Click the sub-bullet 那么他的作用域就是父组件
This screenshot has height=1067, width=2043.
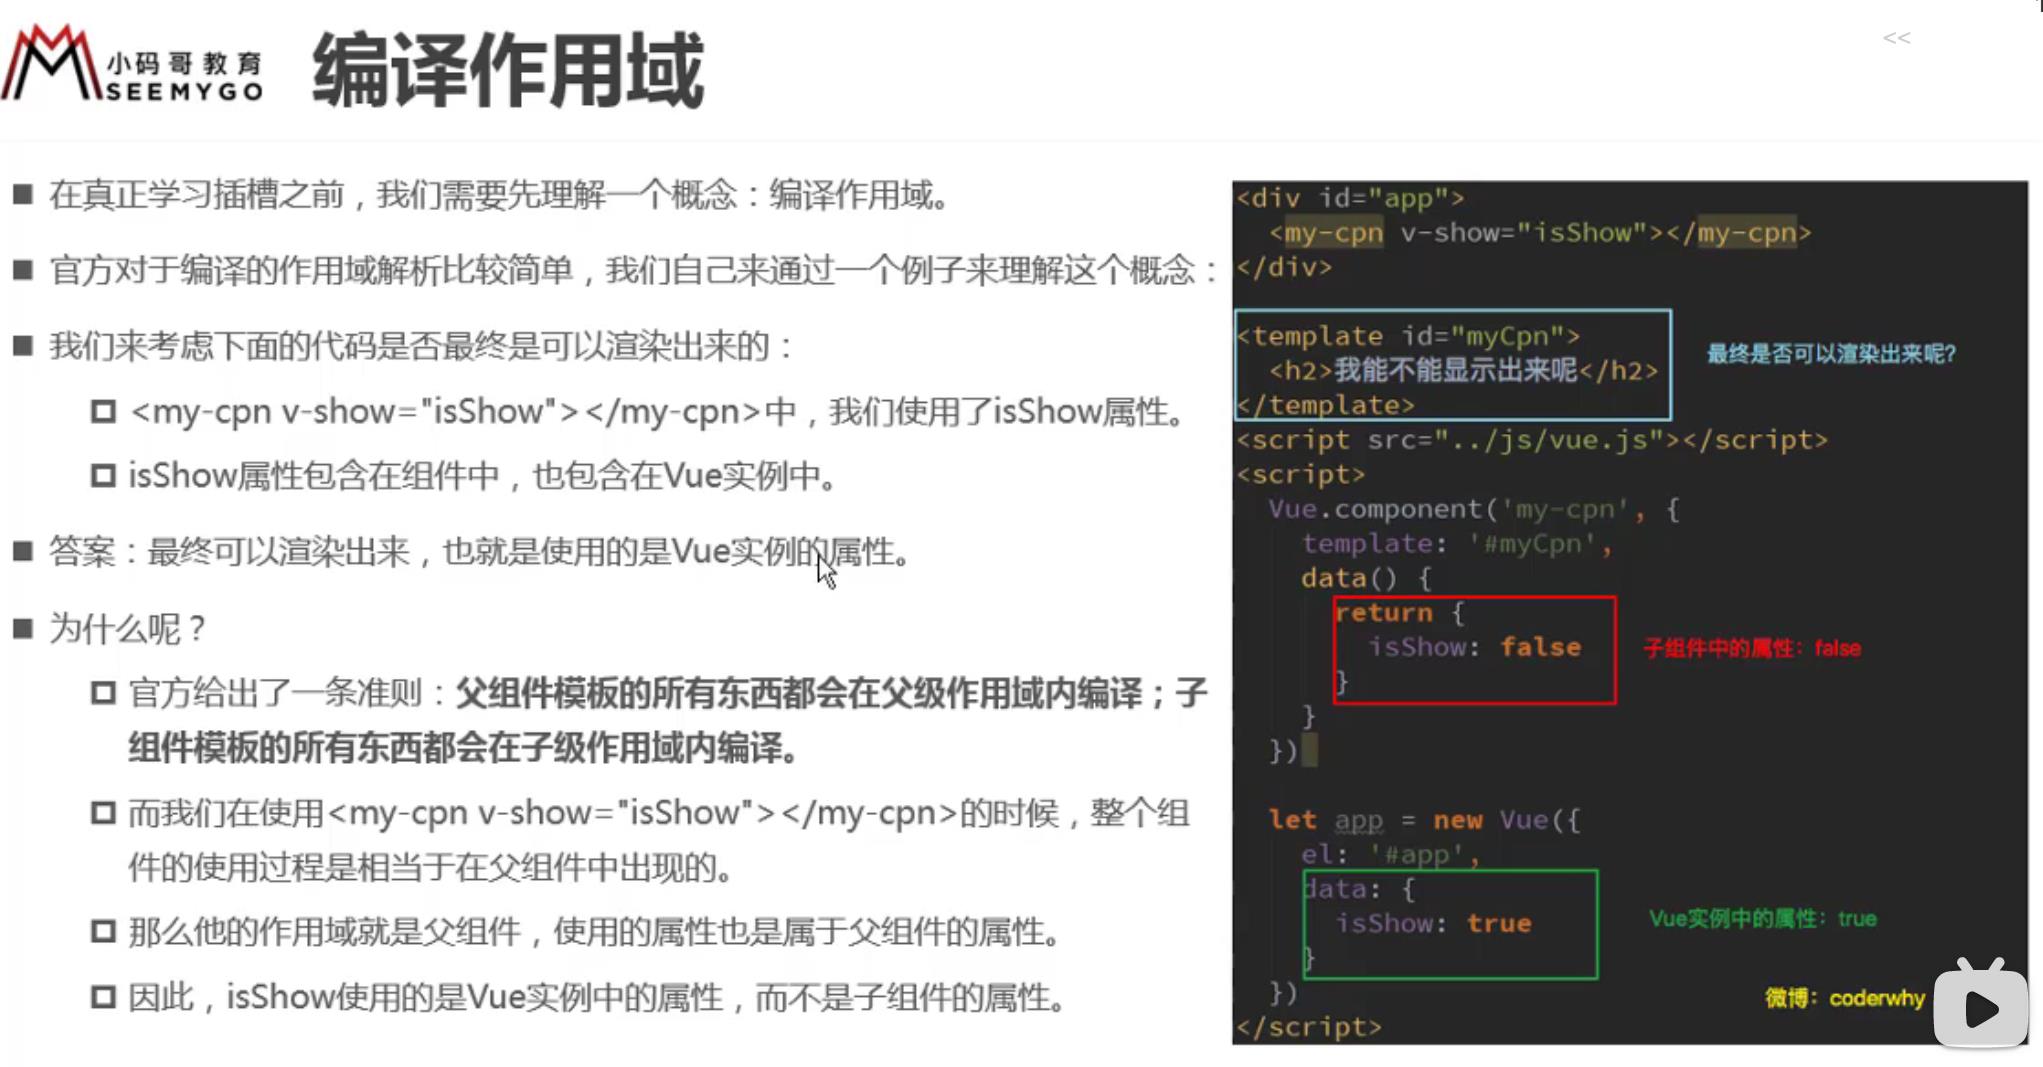tap(595, 932)
